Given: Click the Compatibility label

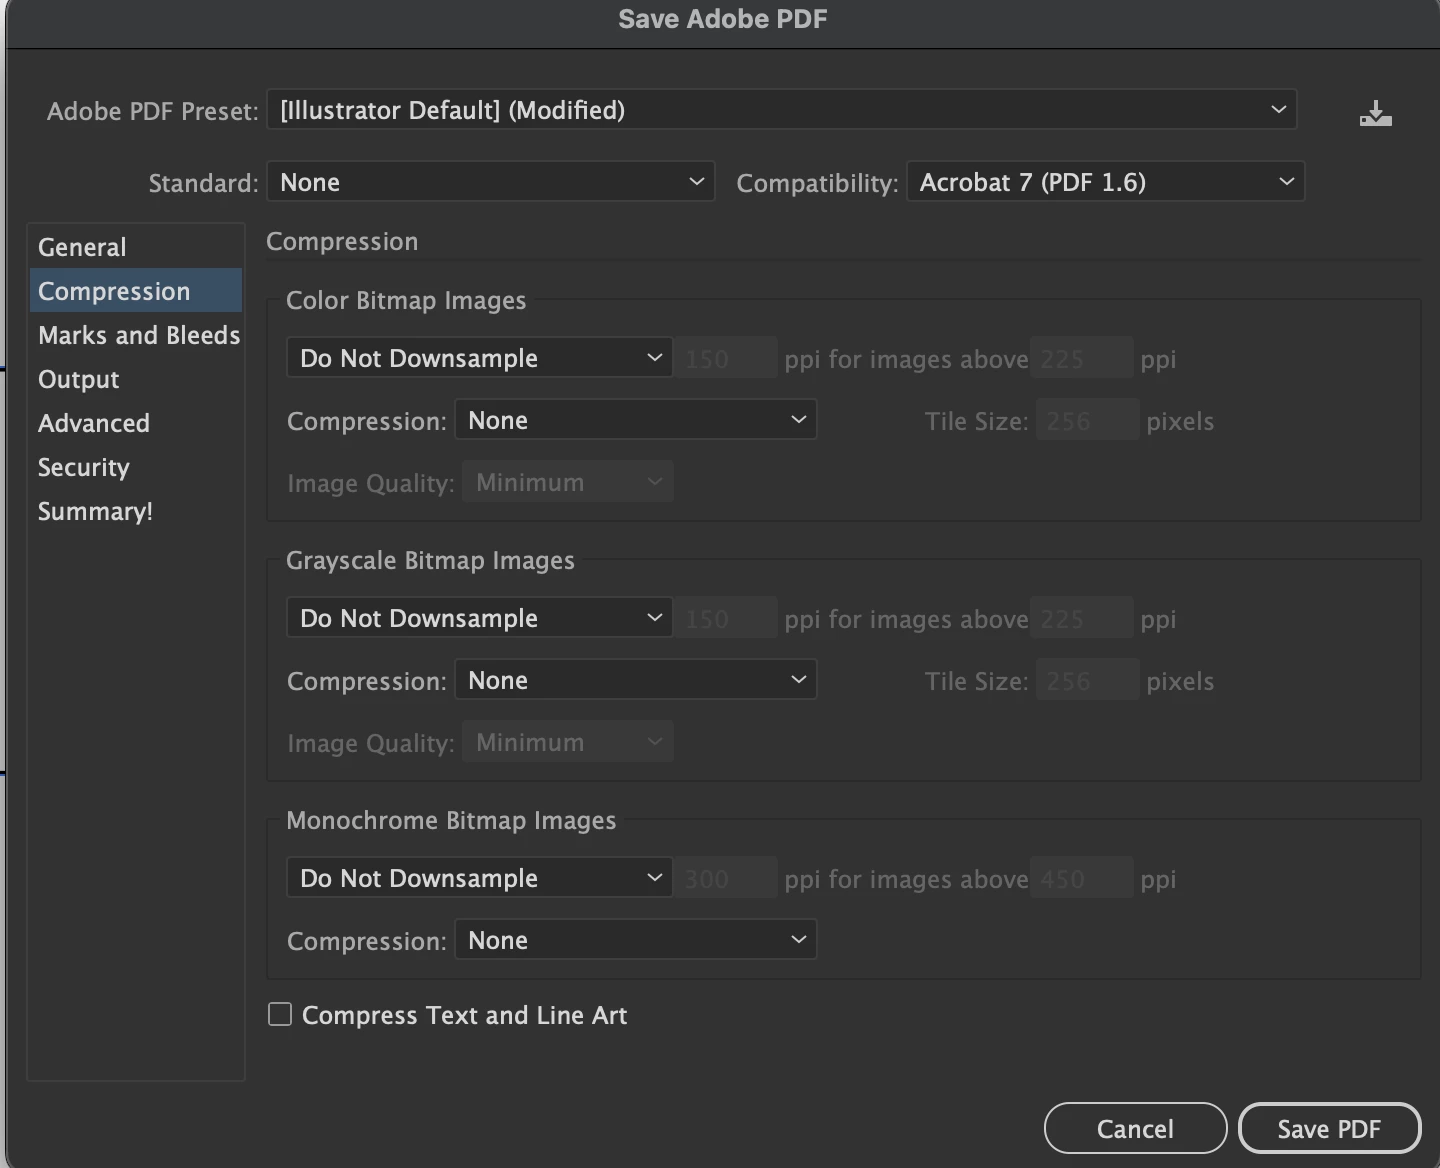Looking at the screenshot, I should [x=817, y=183].
